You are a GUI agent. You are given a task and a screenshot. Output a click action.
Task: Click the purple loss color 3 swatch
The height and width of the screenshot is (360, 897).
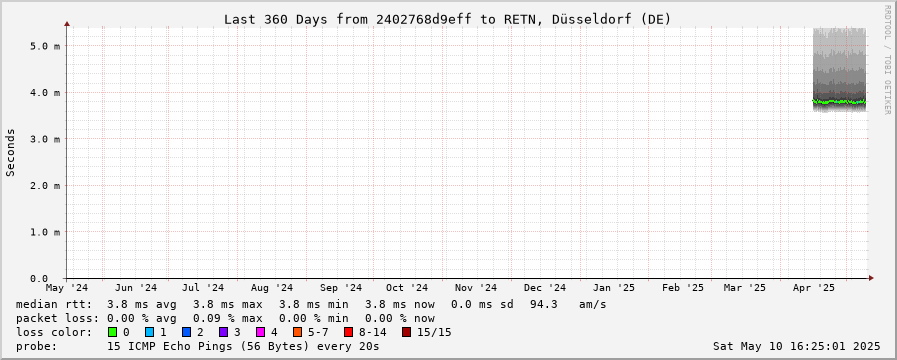pos(223,332)
